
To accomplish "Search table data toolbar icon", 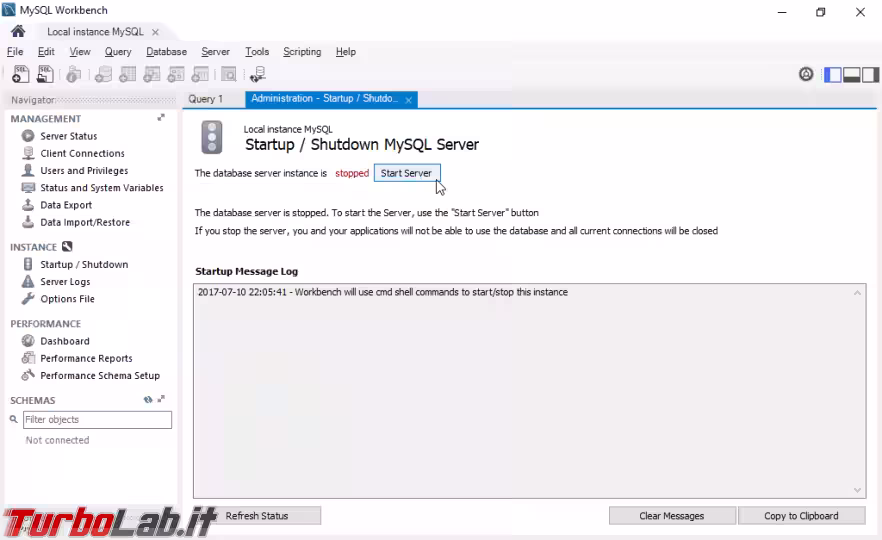I will (x=228, y=74).
